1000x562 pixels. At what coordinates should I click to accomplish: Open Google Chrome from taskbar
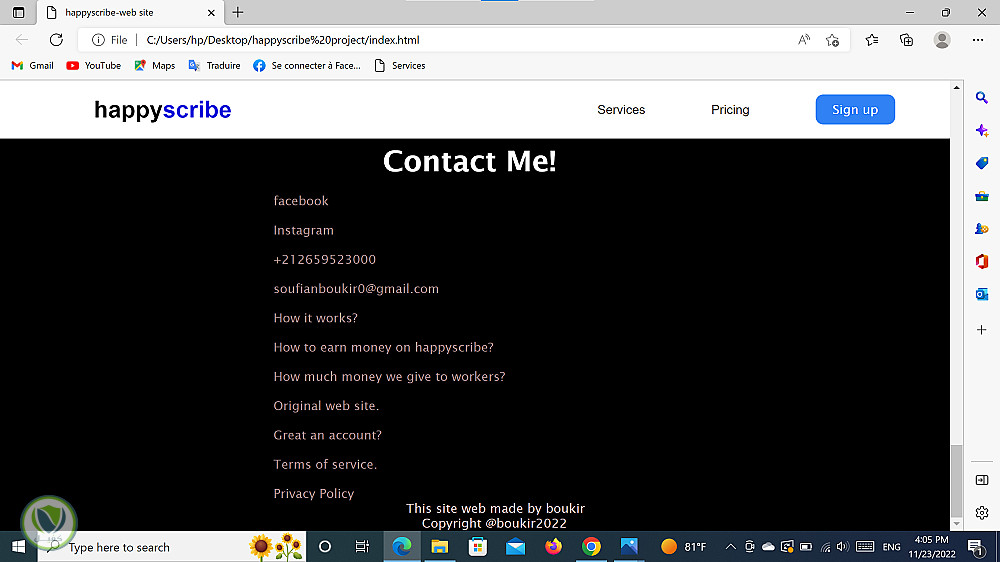591,547
